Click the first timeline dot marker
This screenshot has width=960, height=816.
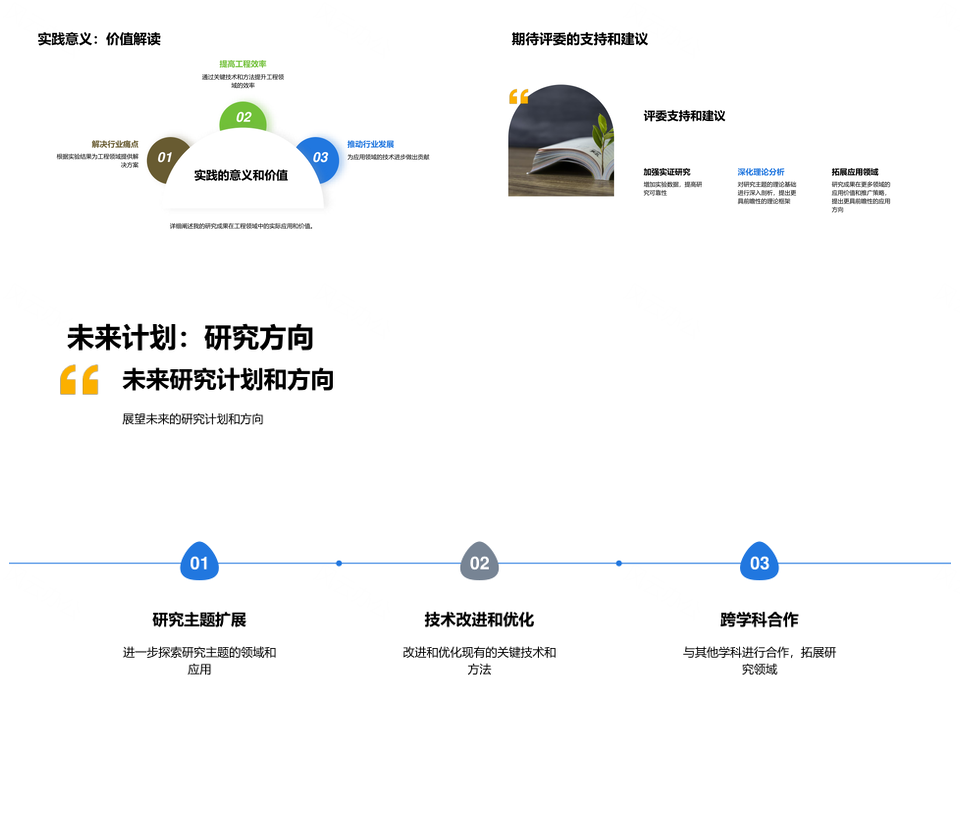[339, 563]
